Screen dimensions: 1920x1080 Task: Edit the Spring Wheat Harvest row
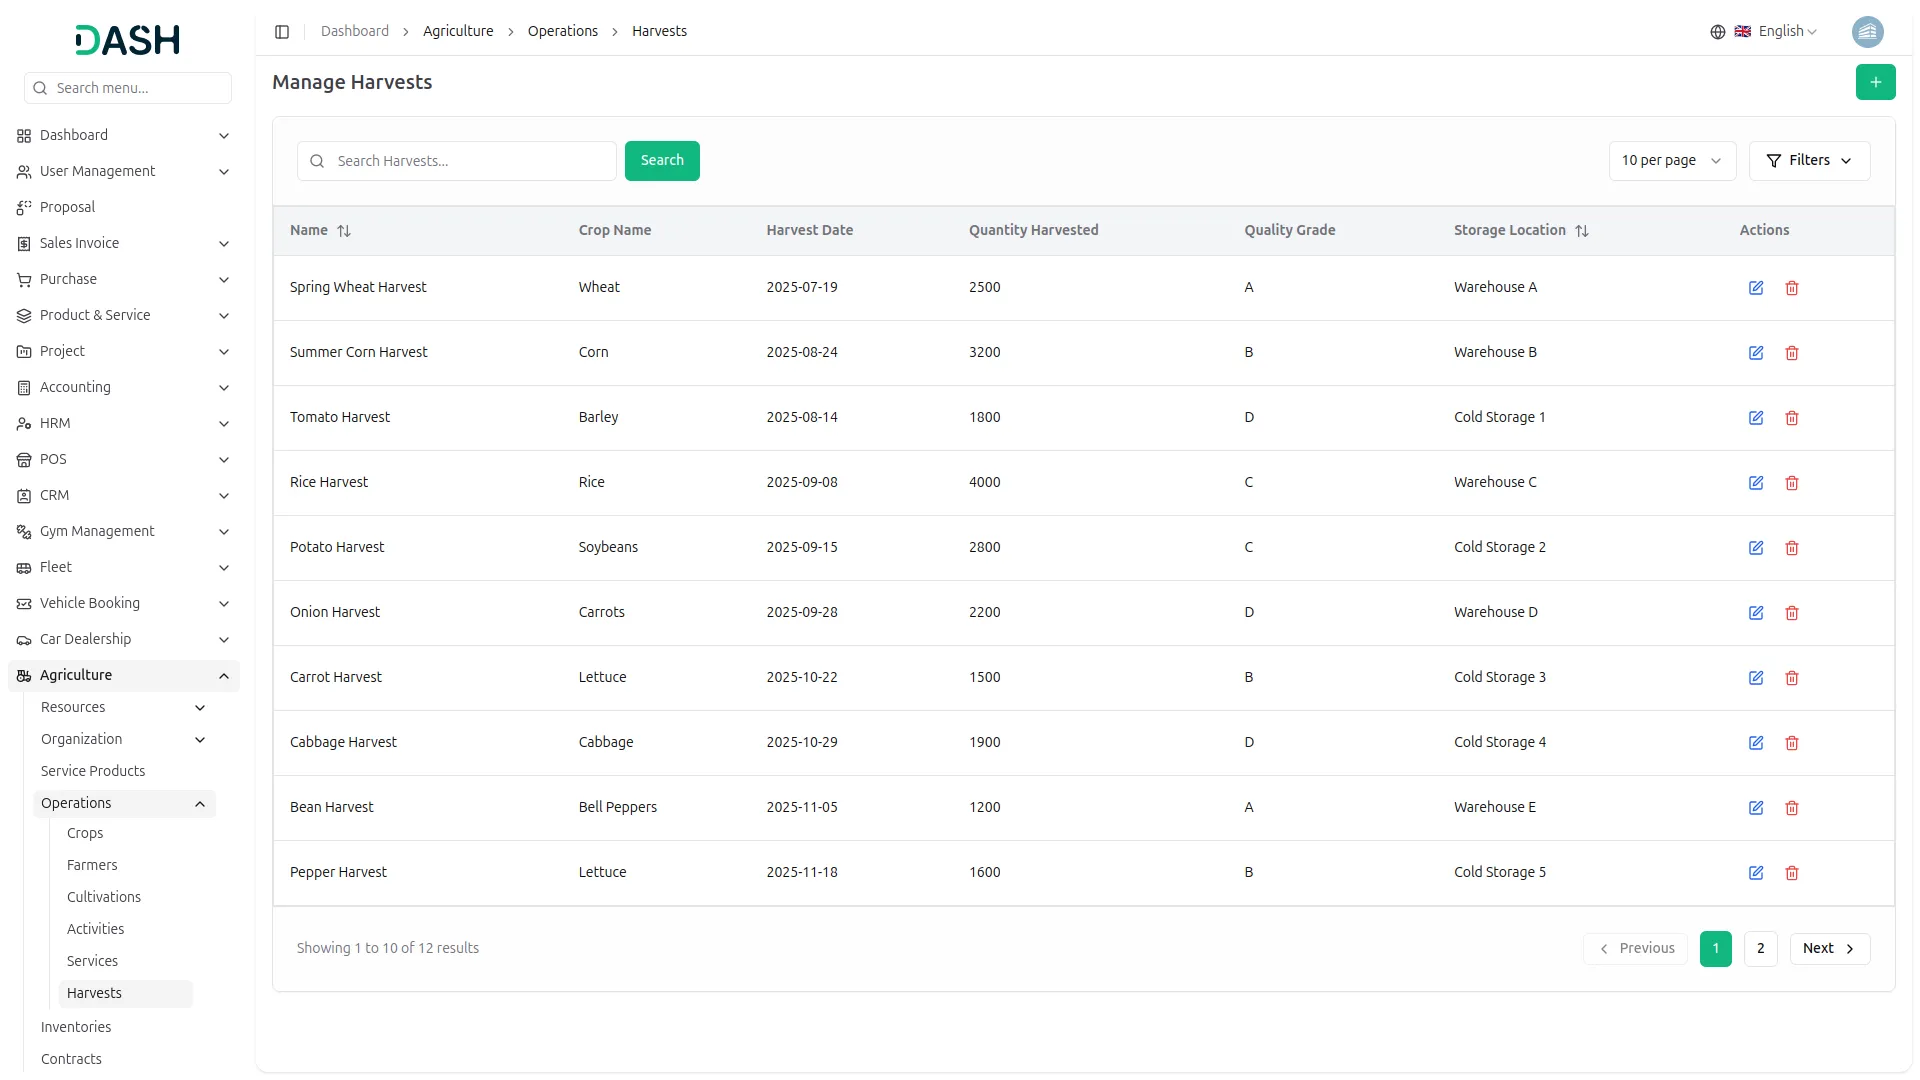pos(1755,288)
